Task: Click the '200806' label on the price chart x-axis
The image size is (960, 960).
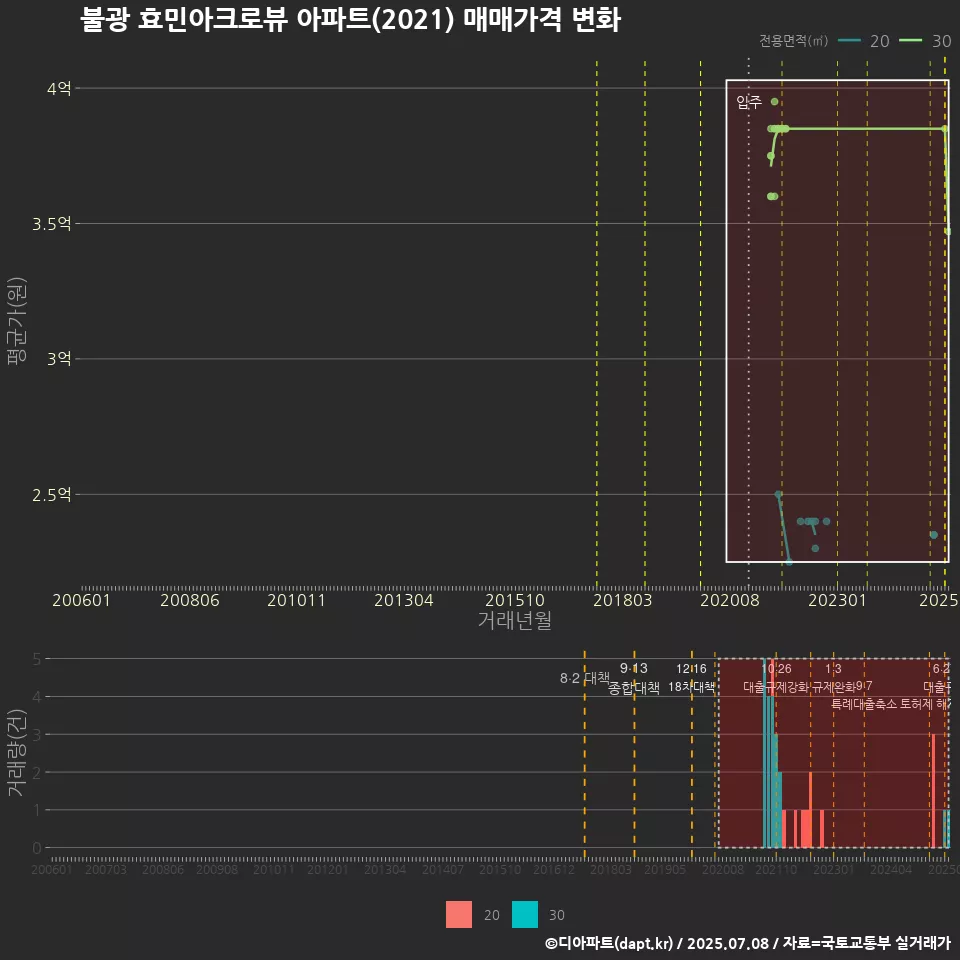Action: tap(190, 600)
